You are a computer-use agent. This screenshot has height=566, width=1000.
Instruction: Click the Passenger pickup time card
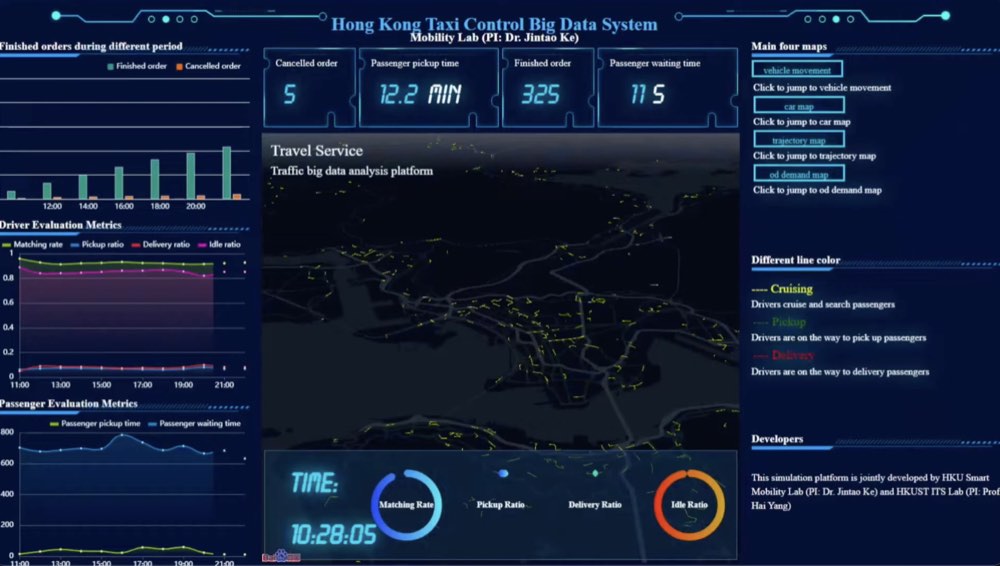(x=429, y=88)
